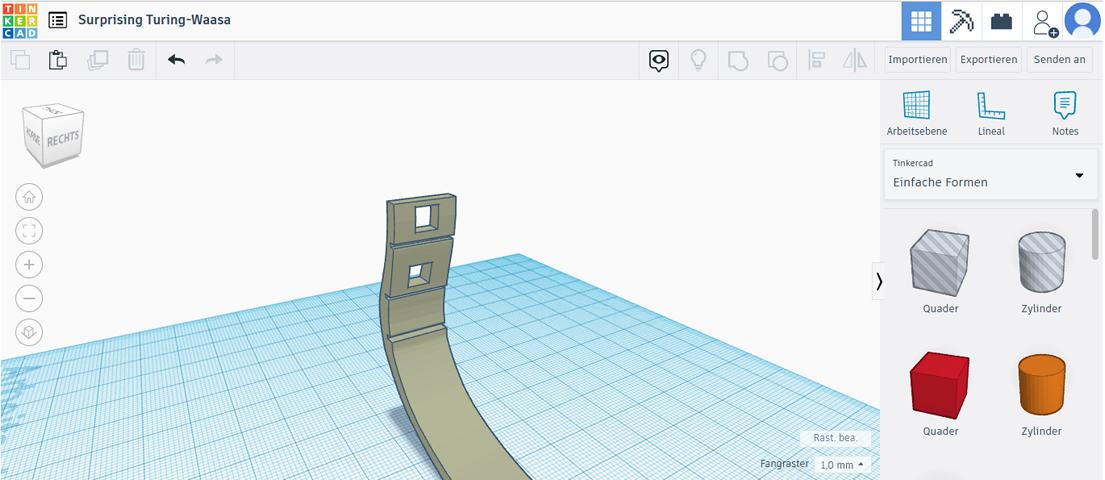Select the red Quader shape
The image size is (1105, 480).
[940, 383]
